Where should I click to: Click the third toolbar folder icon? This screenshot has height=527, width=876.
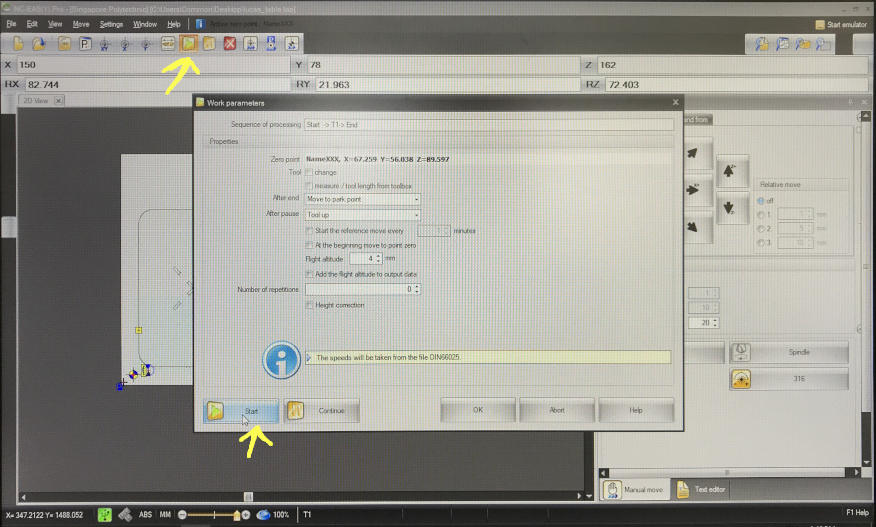point(64,43)
